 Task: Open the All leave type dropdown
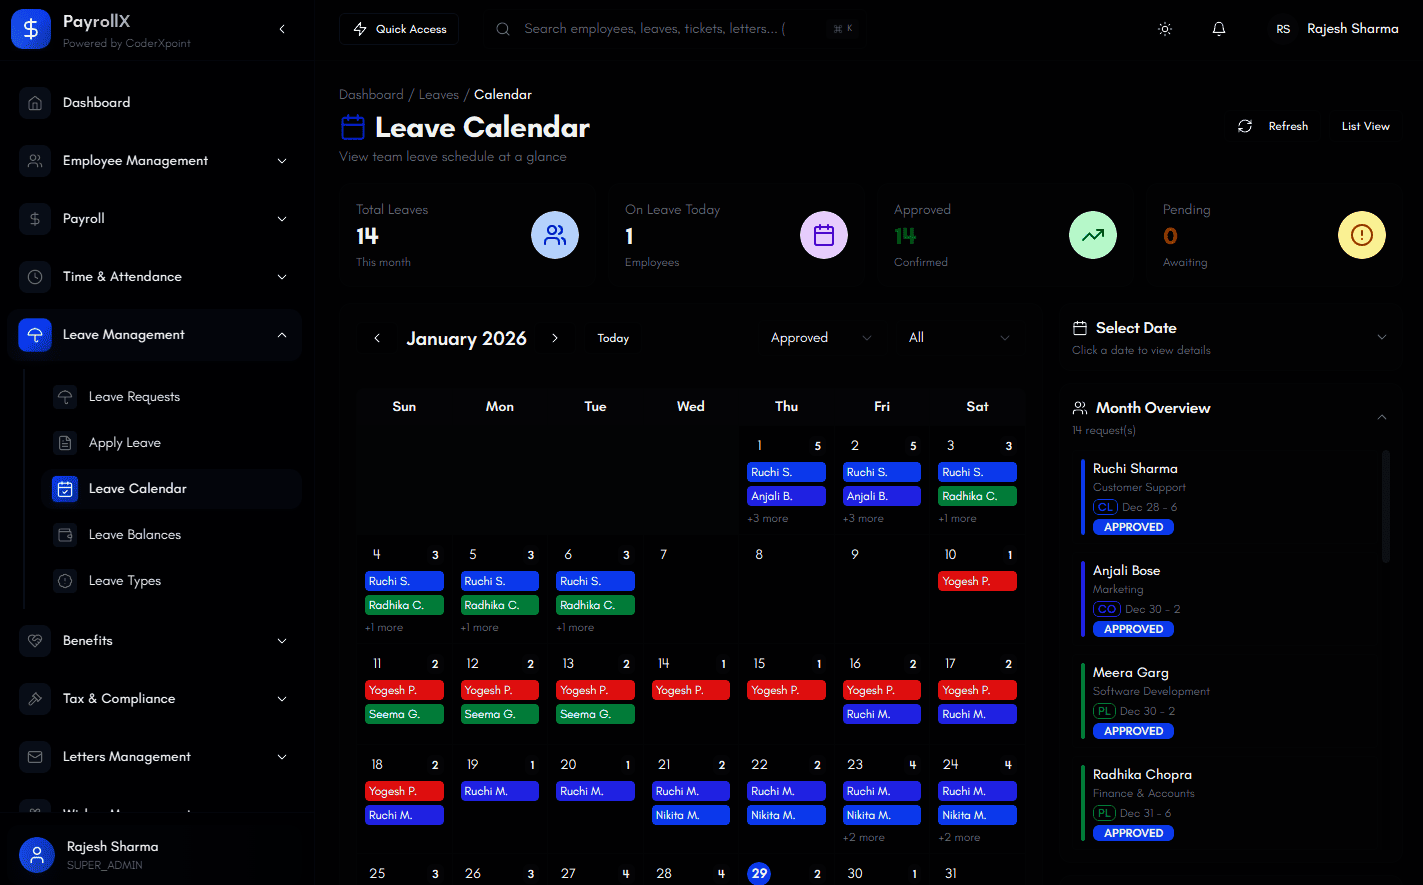958,338
